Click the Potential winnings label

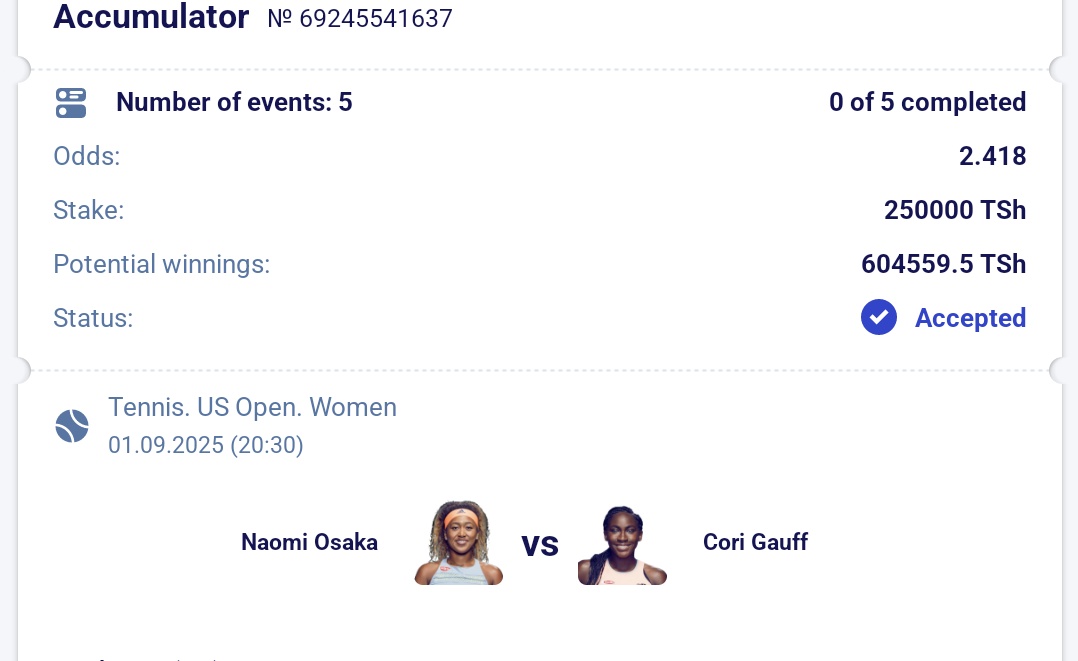click(x=162, y=264)
